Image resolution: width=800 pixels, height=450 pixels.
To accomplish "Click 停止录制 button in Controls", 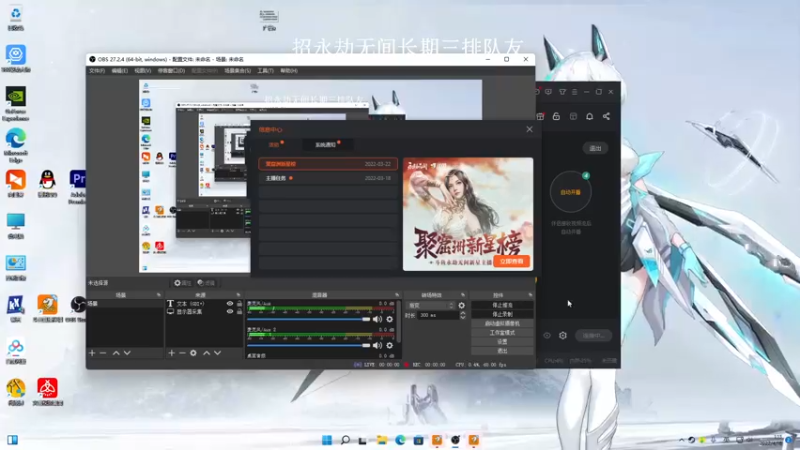I will [503, 314].
